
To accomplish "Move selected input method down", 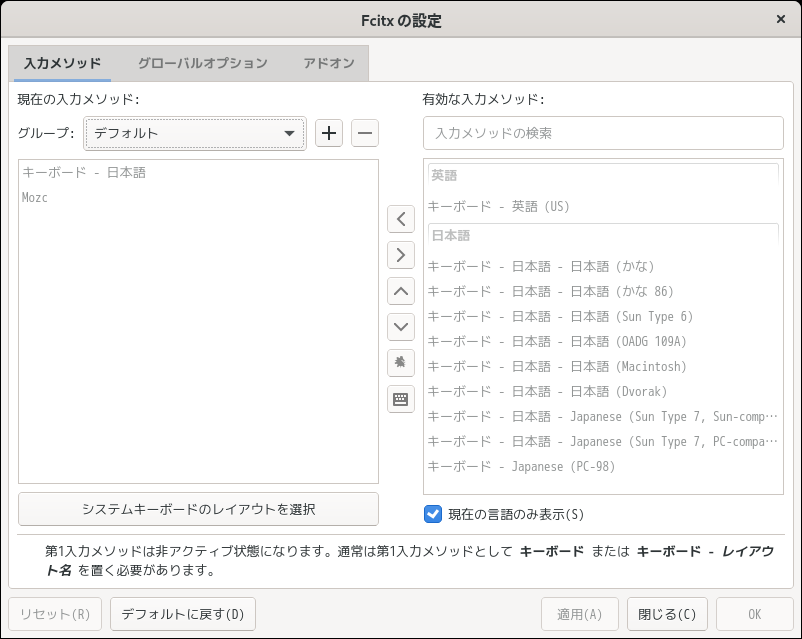I will (401, 327).
